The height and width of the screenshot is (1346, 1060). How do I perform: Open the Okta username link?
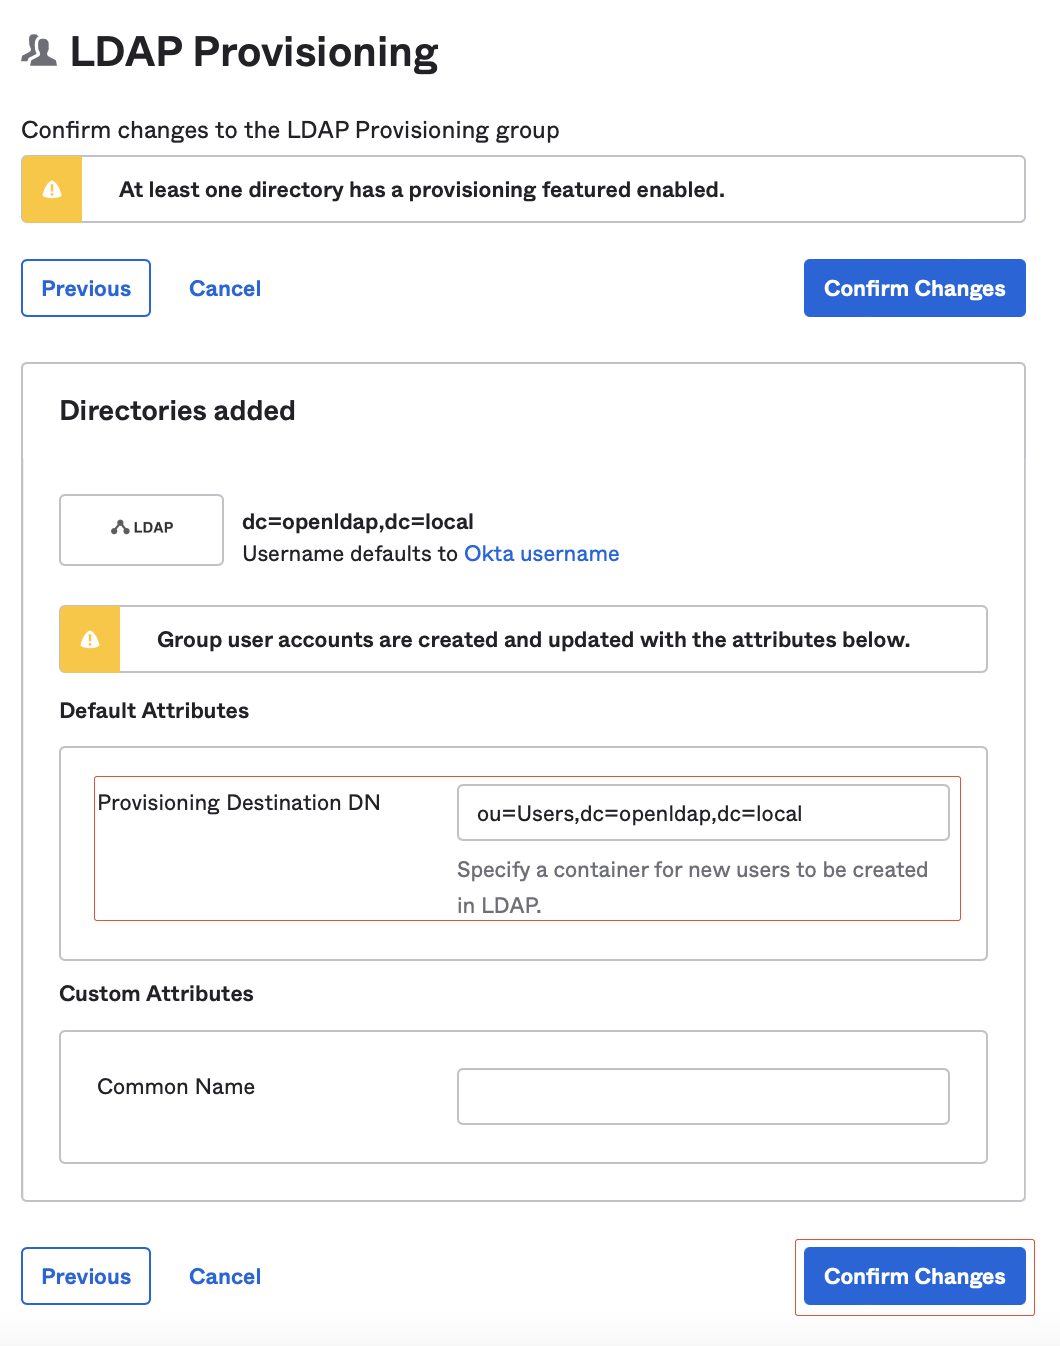(x=541, y=554)
